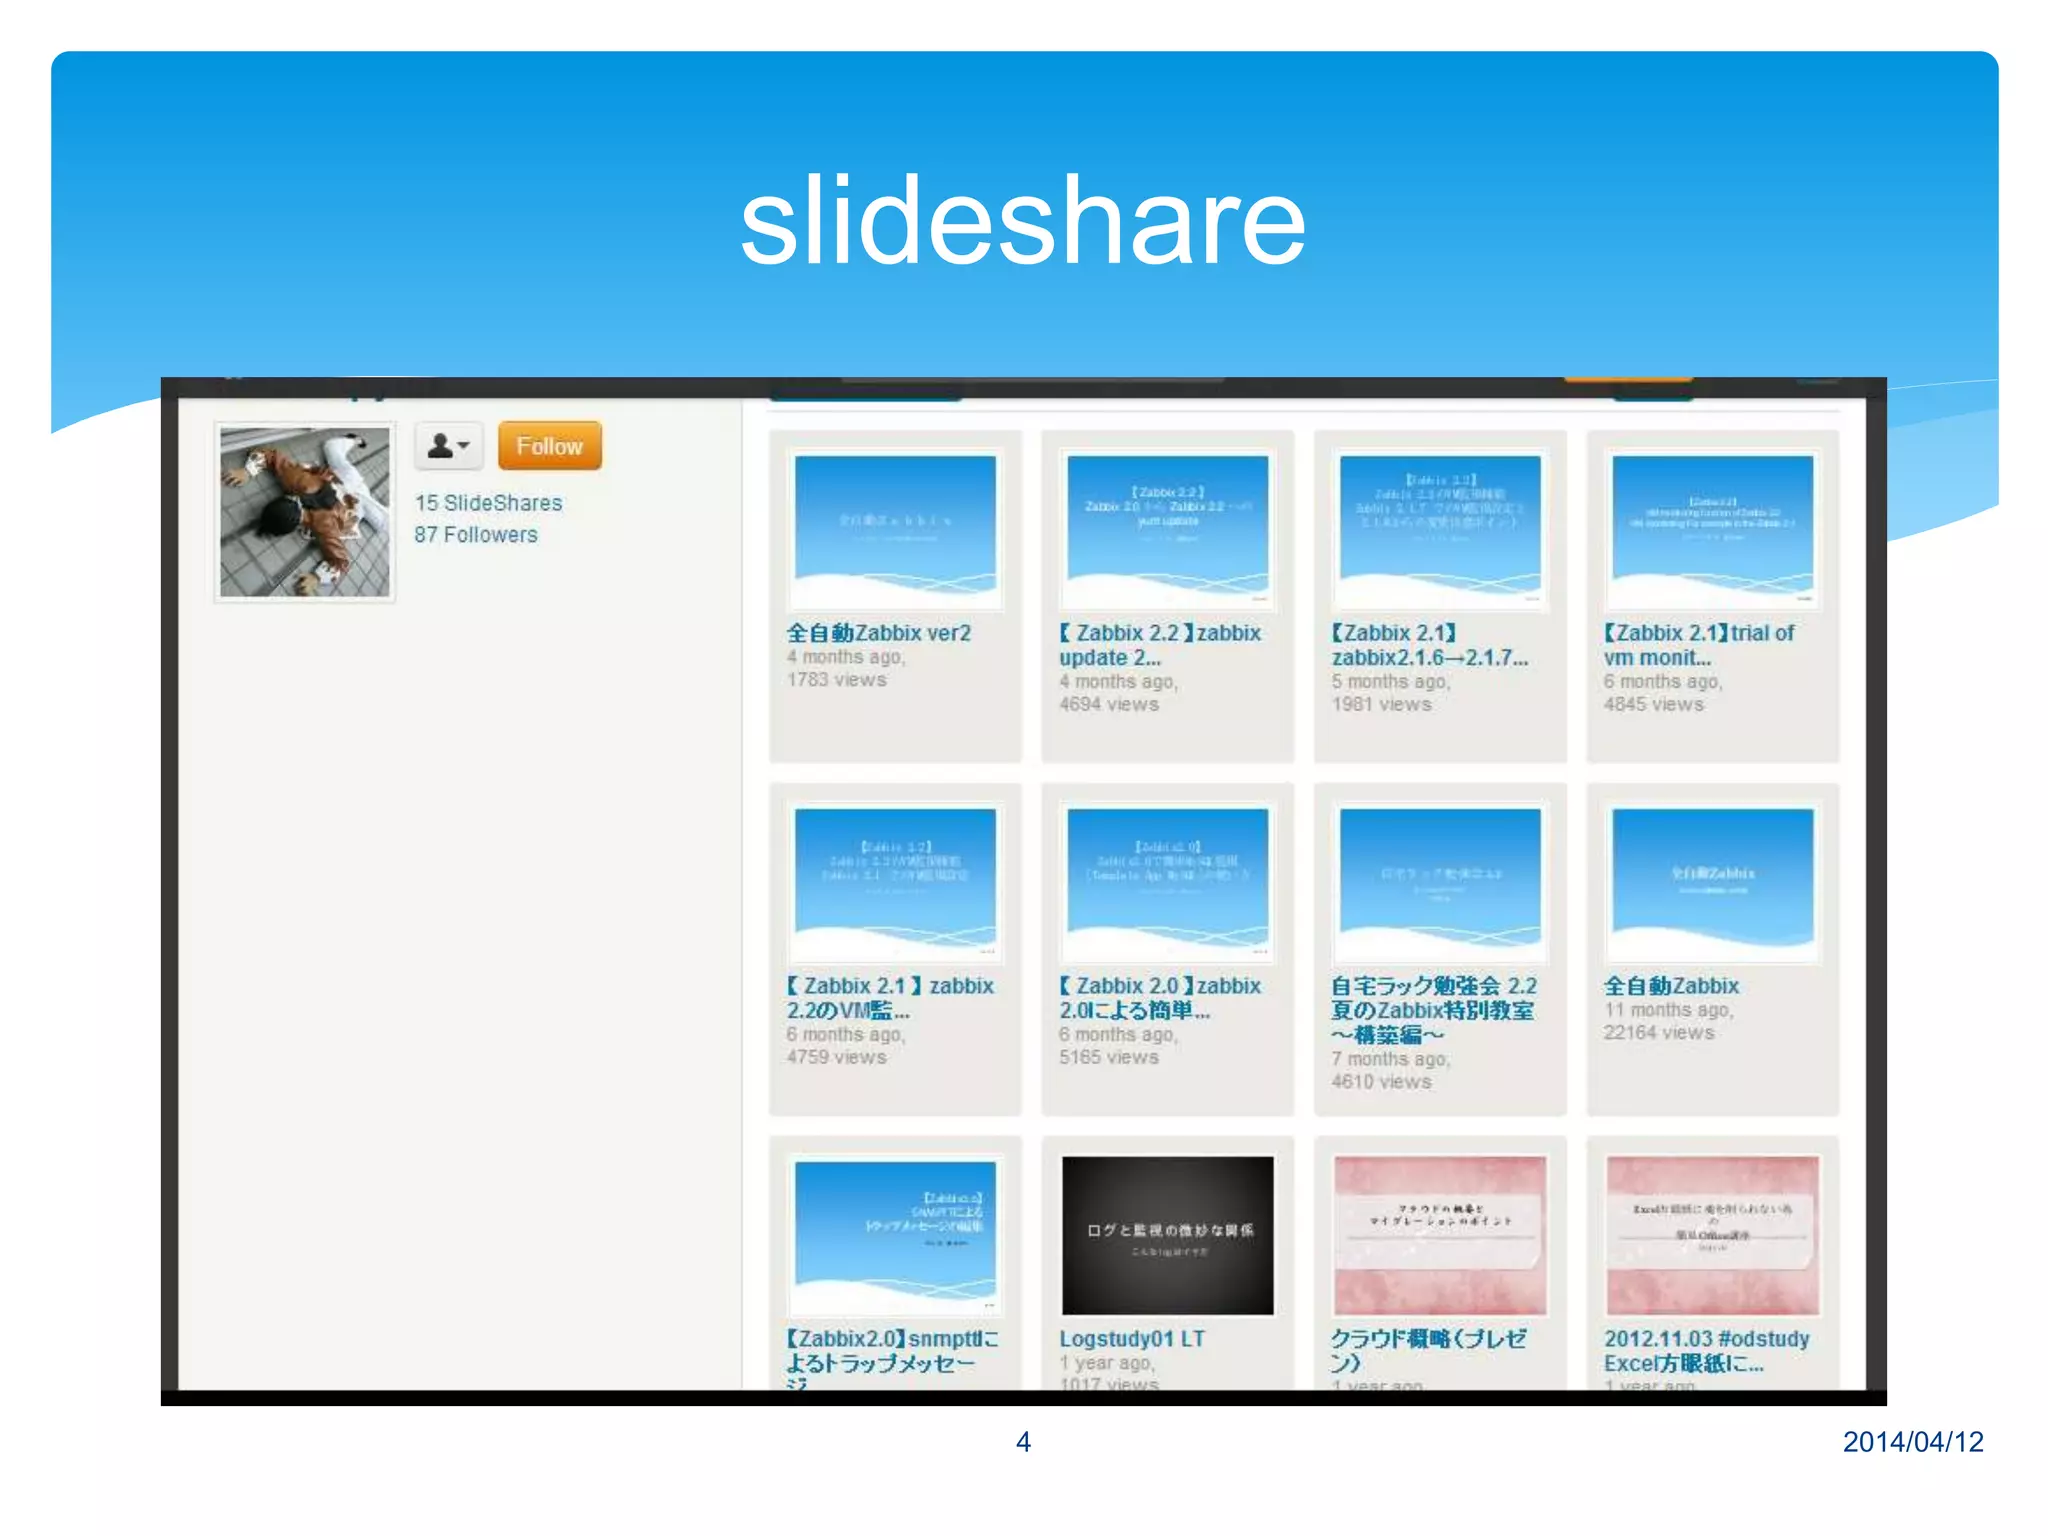
Task: Open thumbnail of zabbix 2.0による簡単 presentation
Action: coord(1168,882)
